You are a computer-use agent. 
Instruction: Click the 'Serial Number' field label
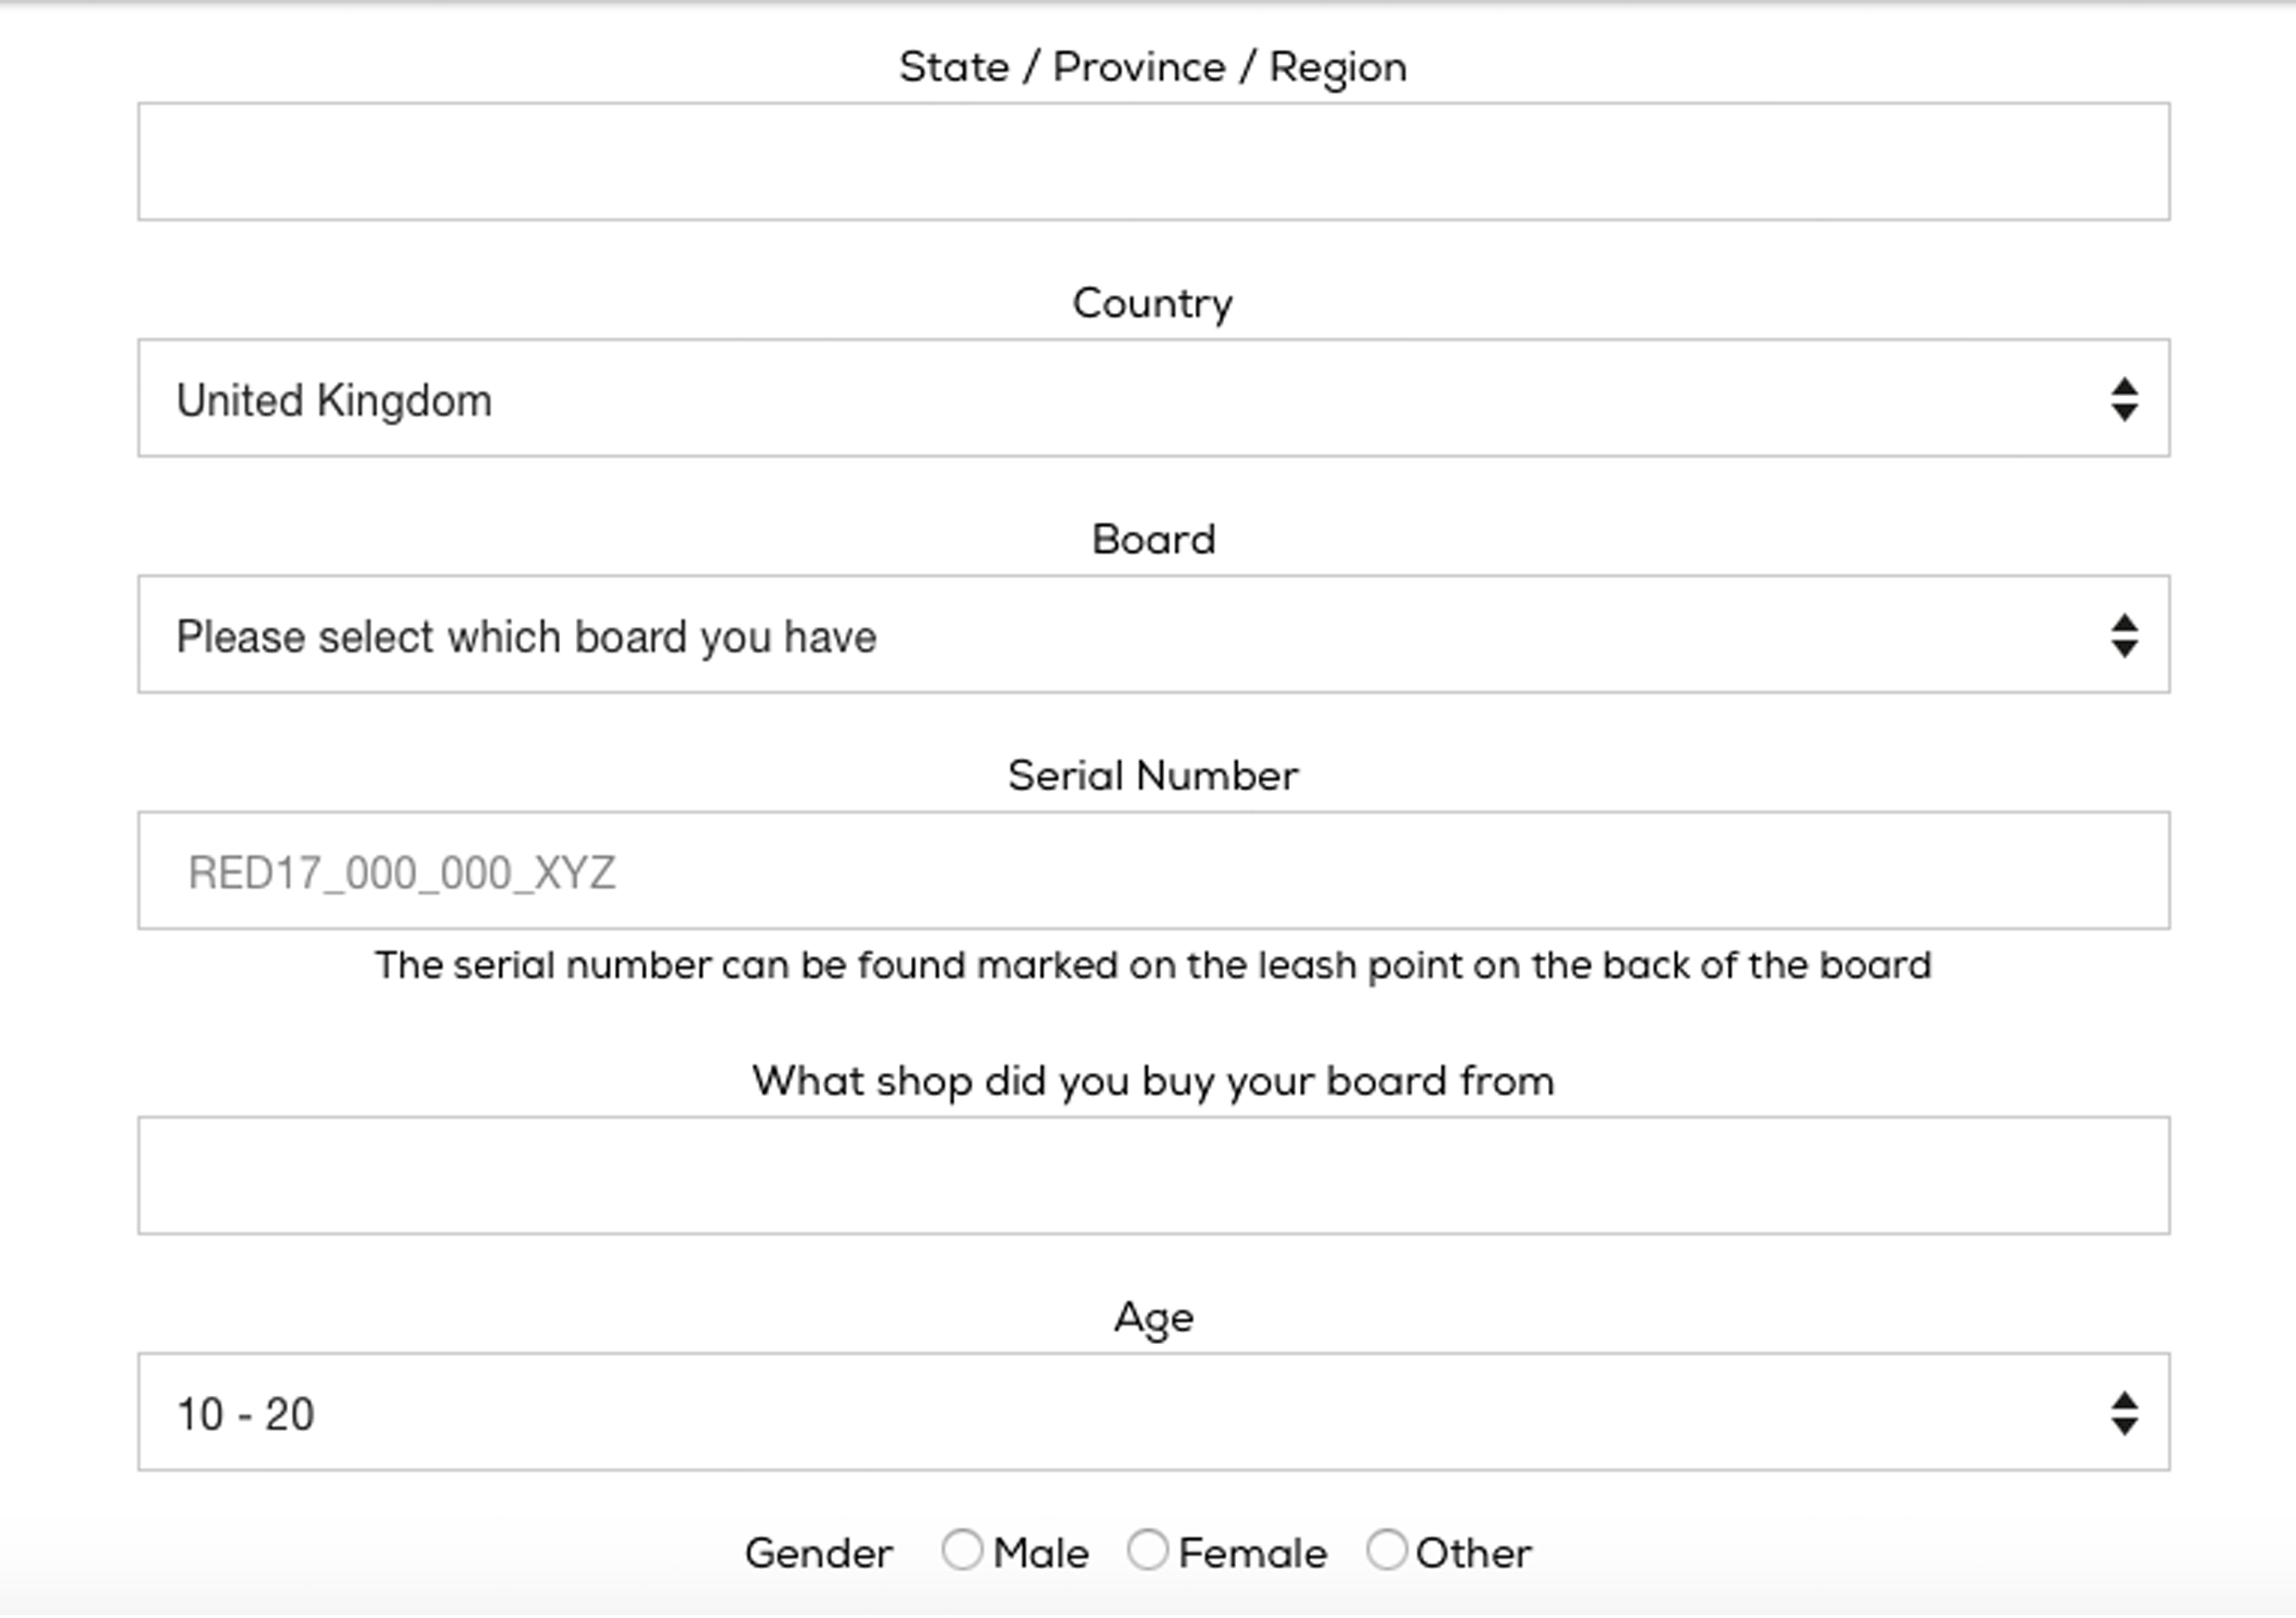click(x=1153, y=776)
